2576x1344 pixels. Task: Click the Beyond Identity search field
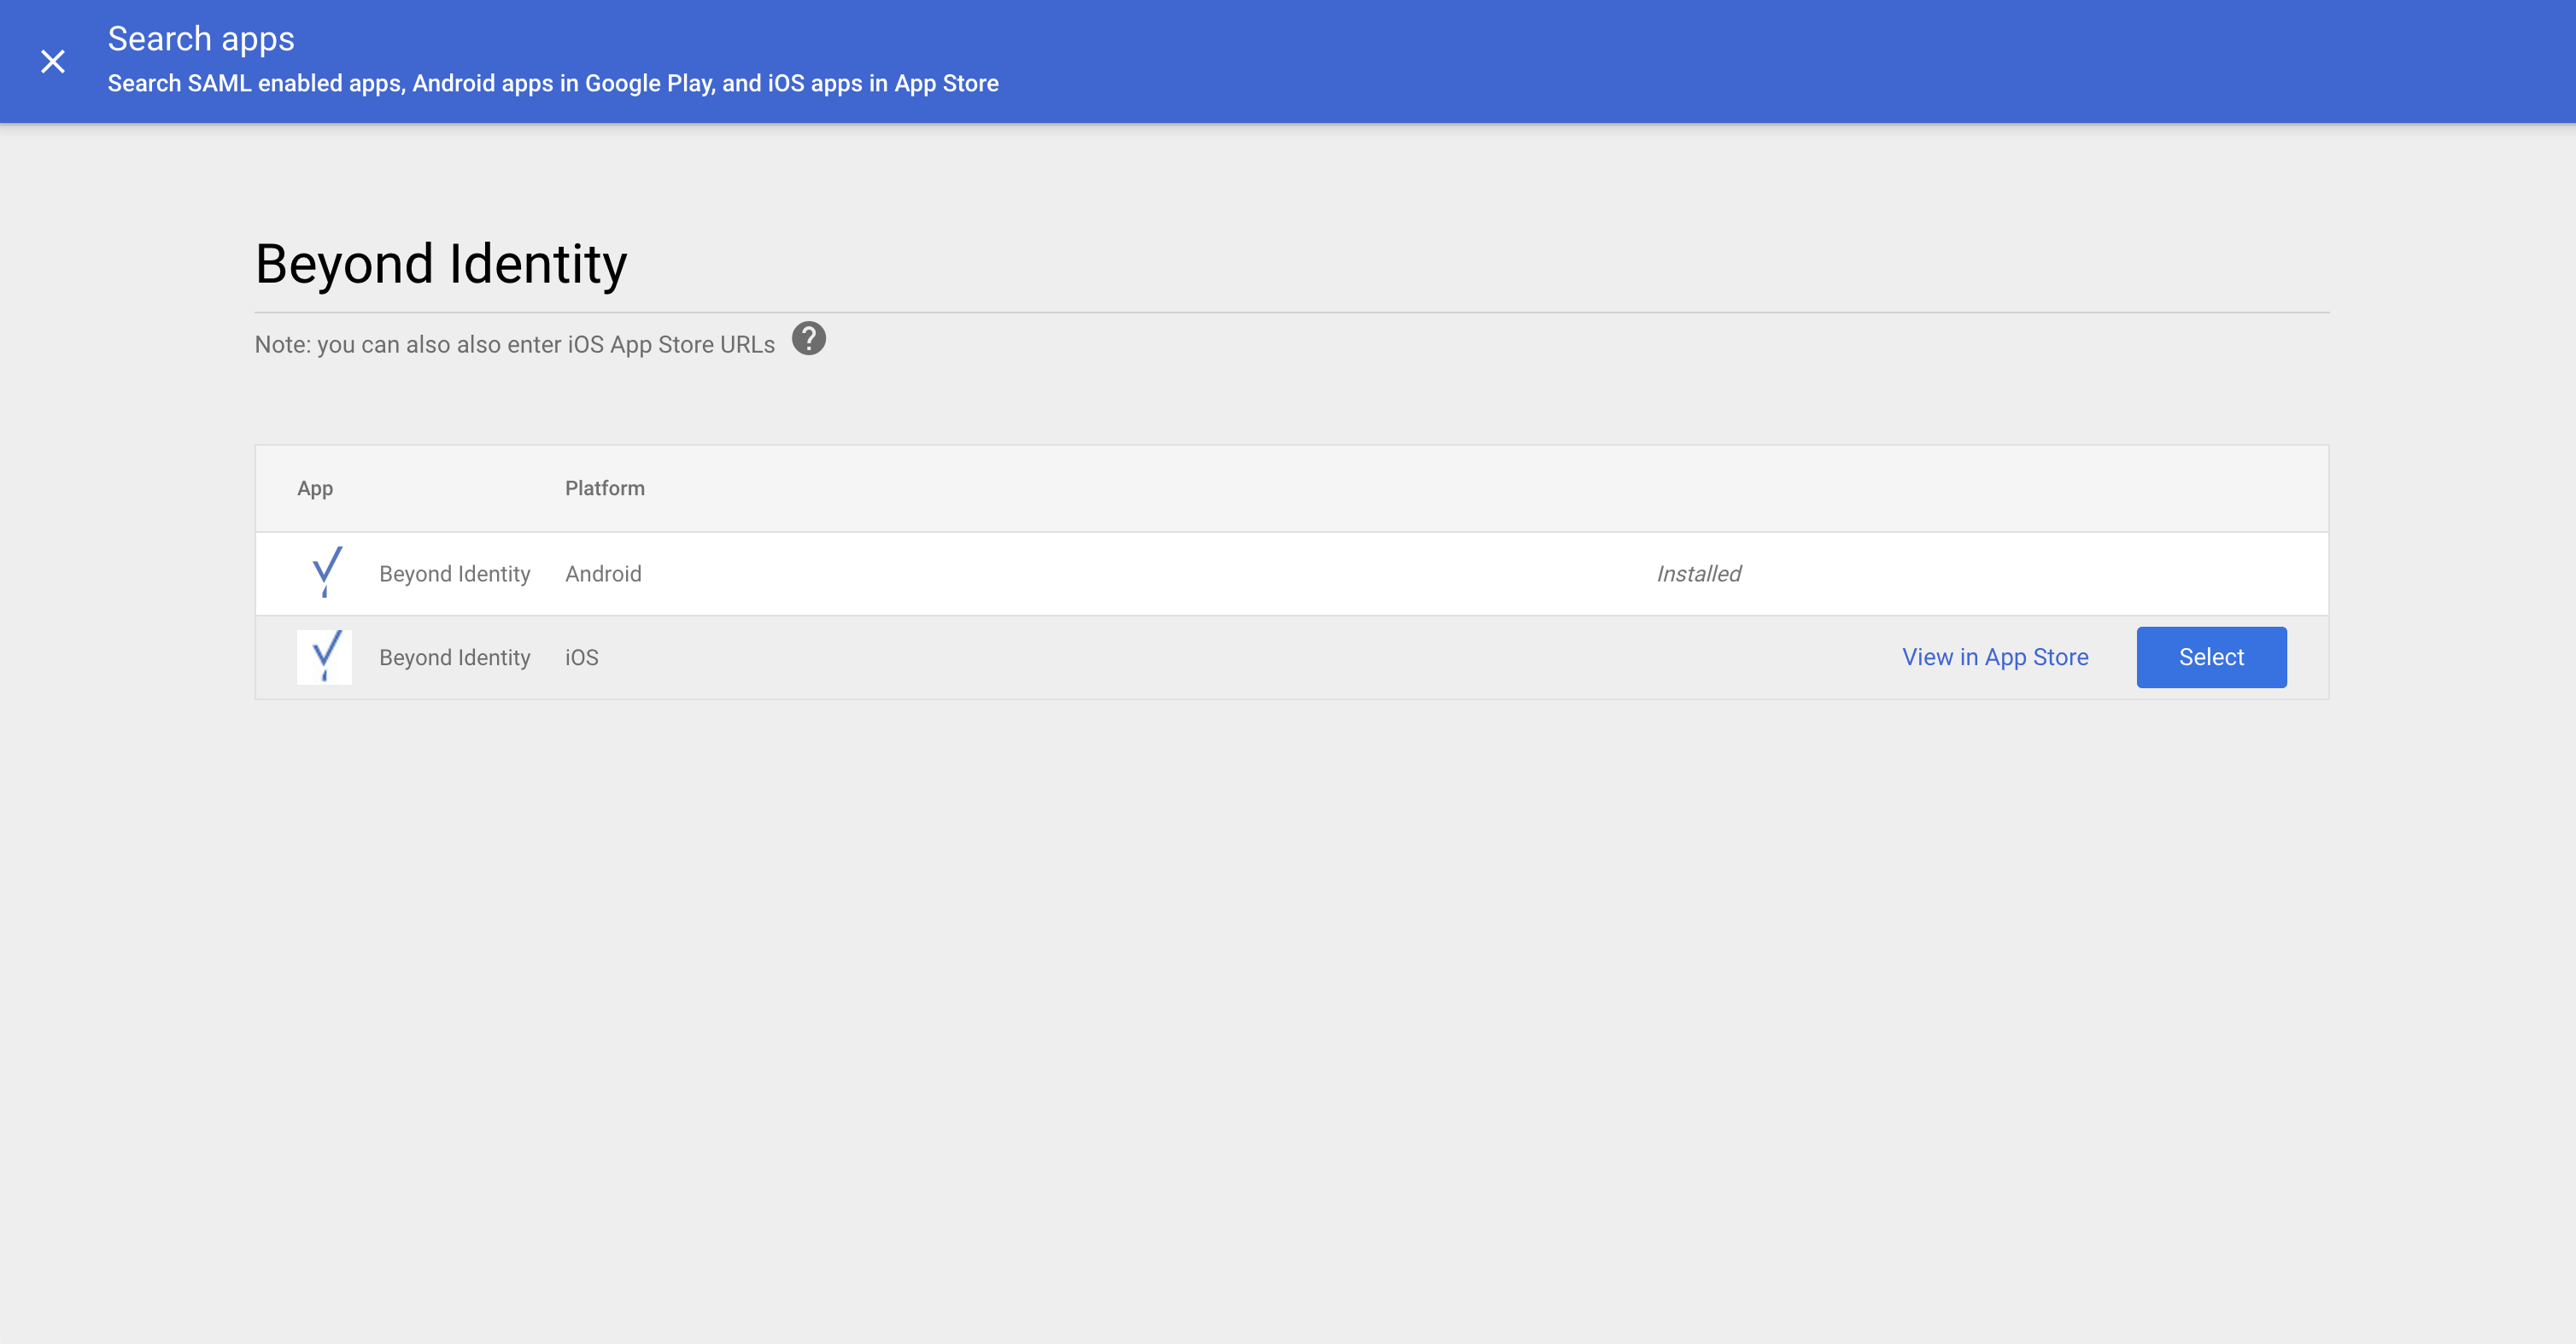click(x=1290, y=265)
